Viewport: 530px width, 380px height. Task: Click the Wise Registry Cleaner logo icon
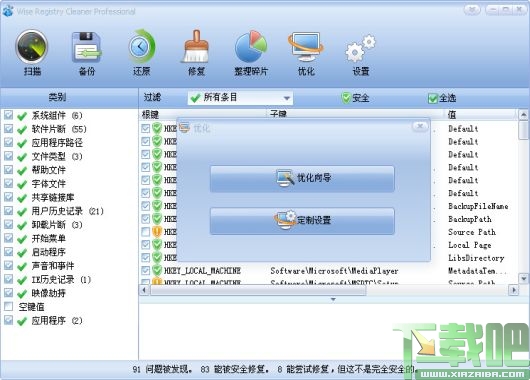pos(7,11)
